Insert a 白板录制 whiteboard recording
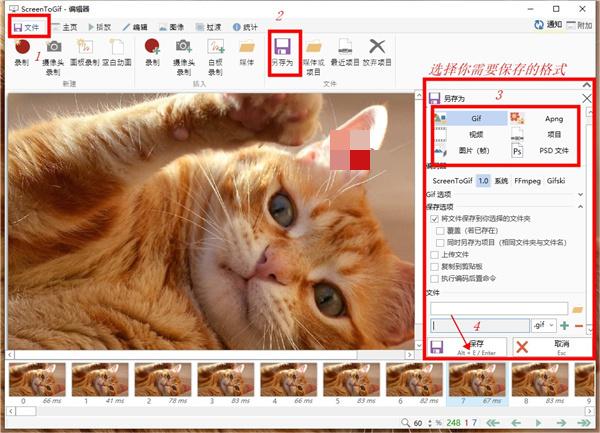 [x=215, y=57]
